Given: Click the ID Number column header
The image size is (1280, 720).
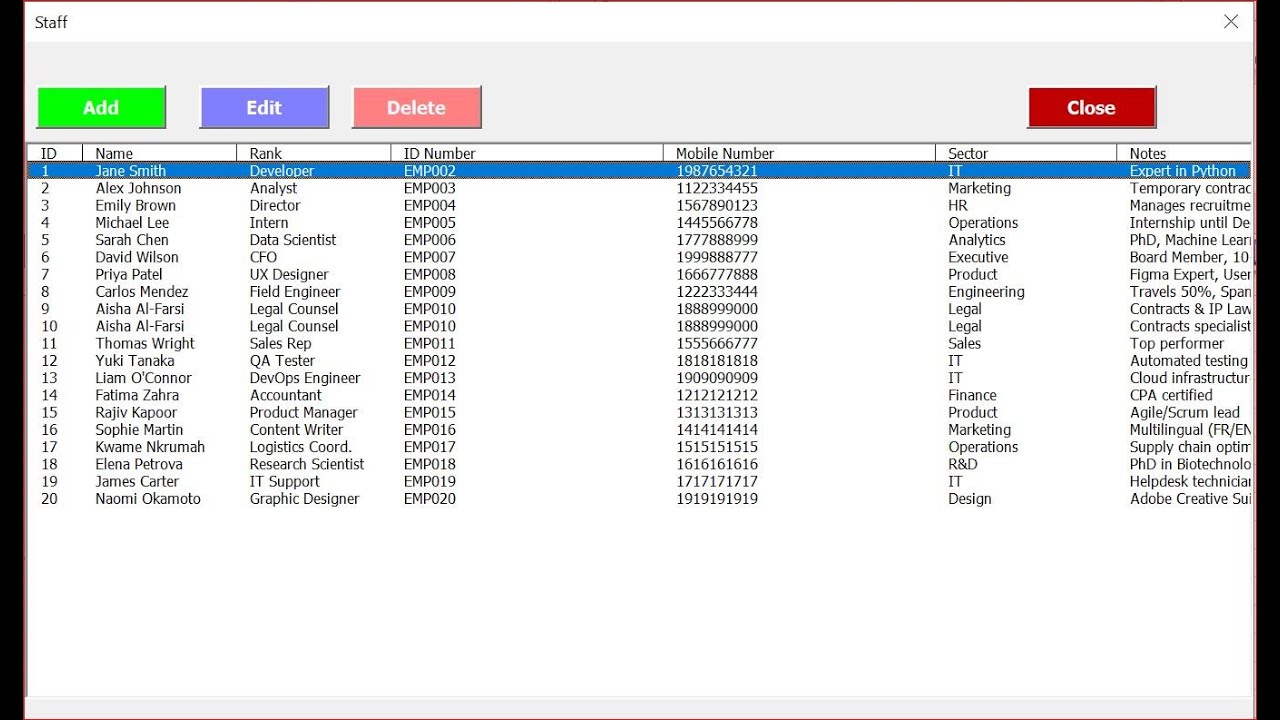Looking at the screenshot, I should pos(527,153).
